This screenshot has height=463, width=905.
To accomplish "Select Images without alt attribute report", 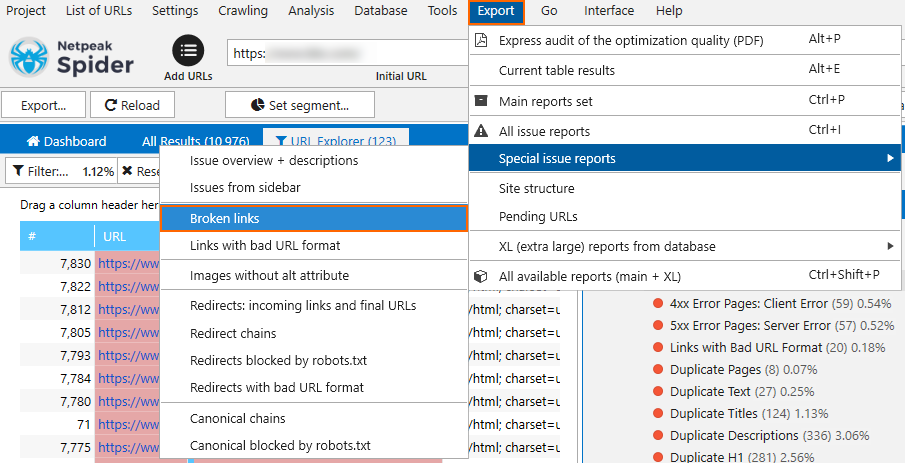I will pos(313,275).
